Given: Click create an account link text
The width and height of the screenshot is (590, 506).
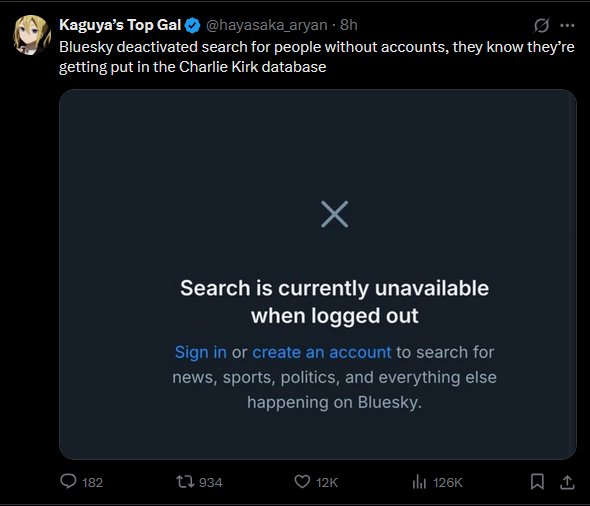Looking at the screenshot, I should [322, 352].
